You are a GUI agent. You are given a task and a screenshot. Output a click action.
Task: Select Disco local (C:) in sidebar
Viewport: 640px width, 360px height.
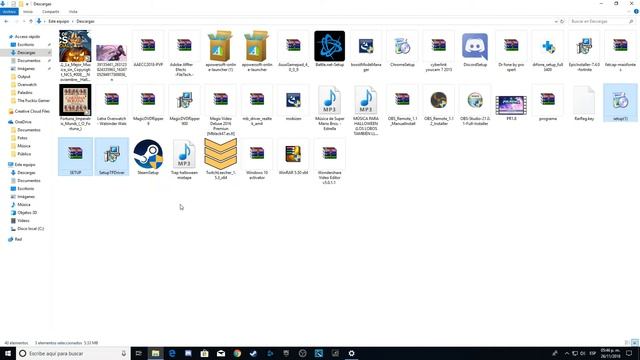(x=31, y=229)
